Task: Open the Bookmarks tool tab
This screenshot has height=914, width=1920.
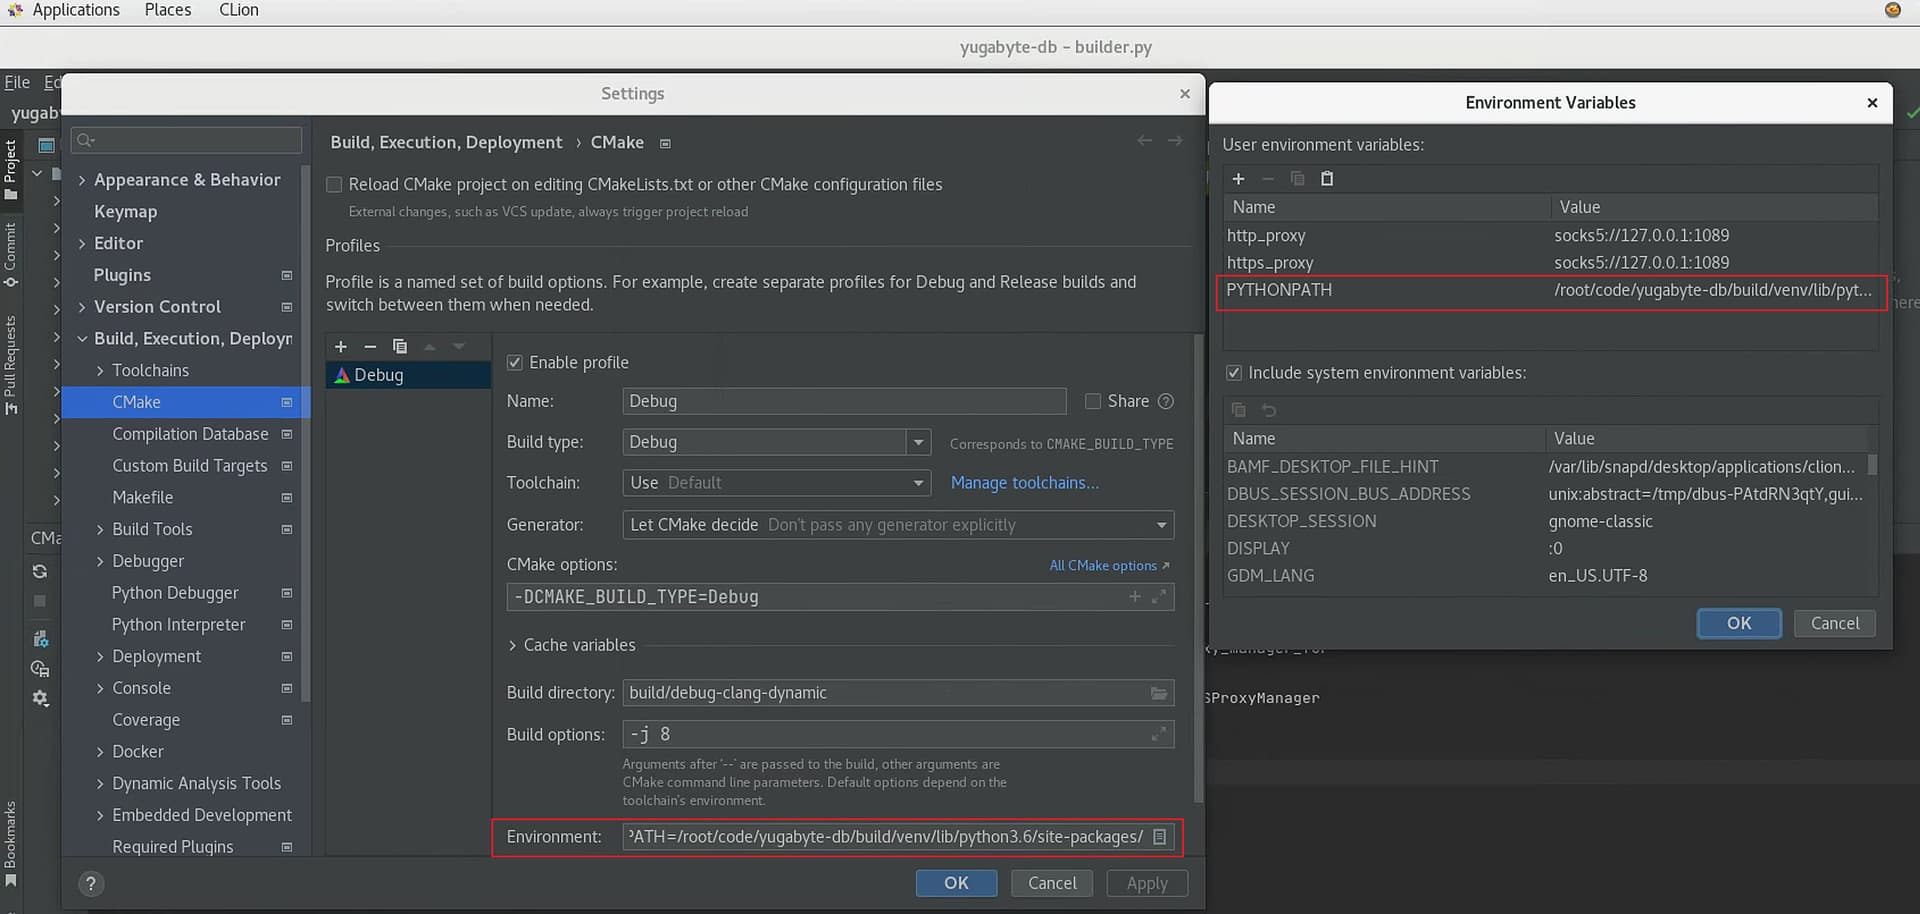Action: [x=11, y=844]
